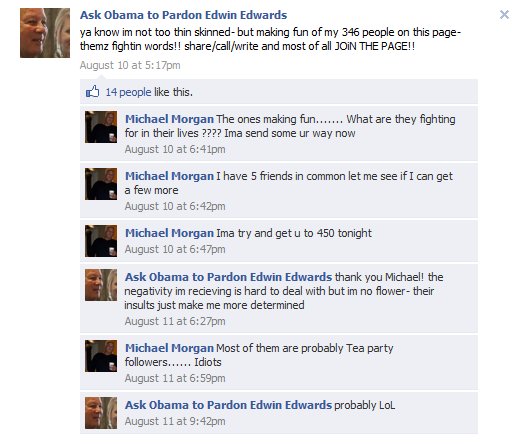Click Michael Morgan's avatar on the 6:47pm comment
521x444 pixels.
pos(101,241)
